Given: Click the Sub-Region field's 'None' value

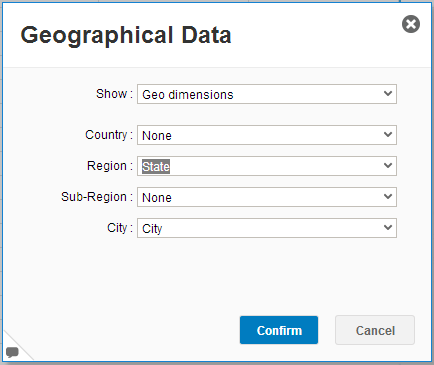Looking at the screenshot, I should pyautogui.click(x=157, y=198).
